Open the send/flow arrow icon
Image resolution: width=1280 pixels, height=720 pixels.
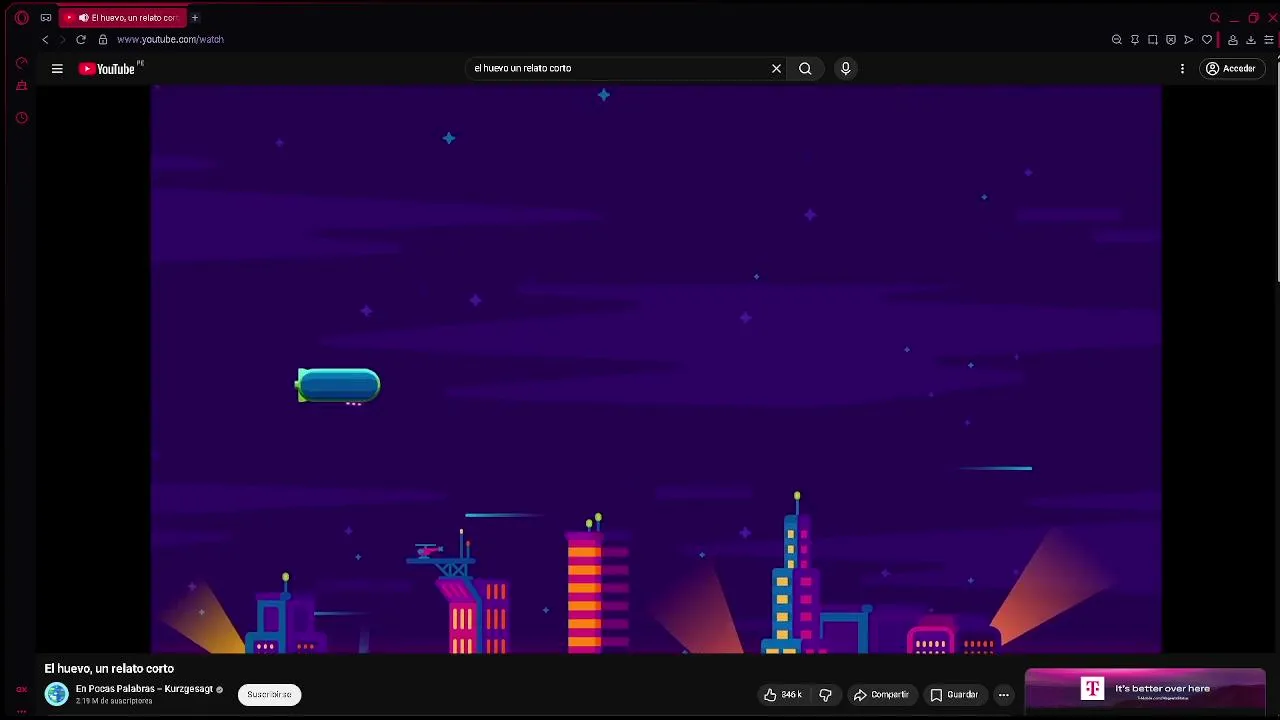click(x=1189, y=40)
